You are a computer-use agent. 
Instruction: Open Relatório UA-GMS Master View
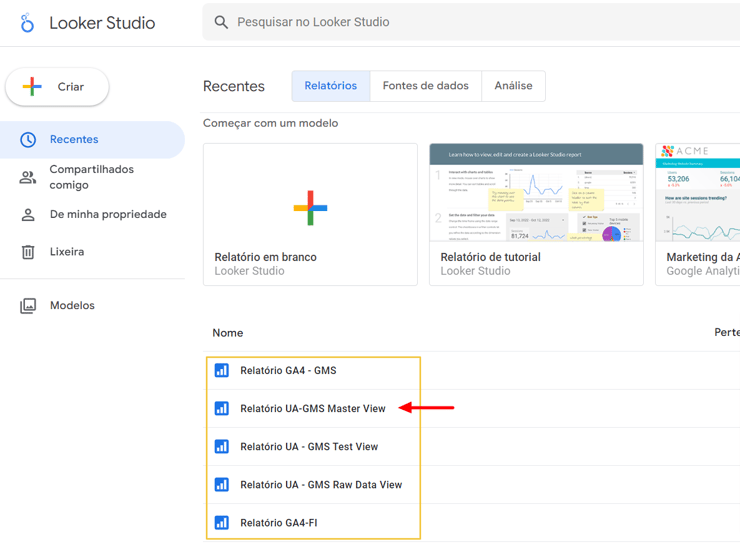(x=313, y=409)
